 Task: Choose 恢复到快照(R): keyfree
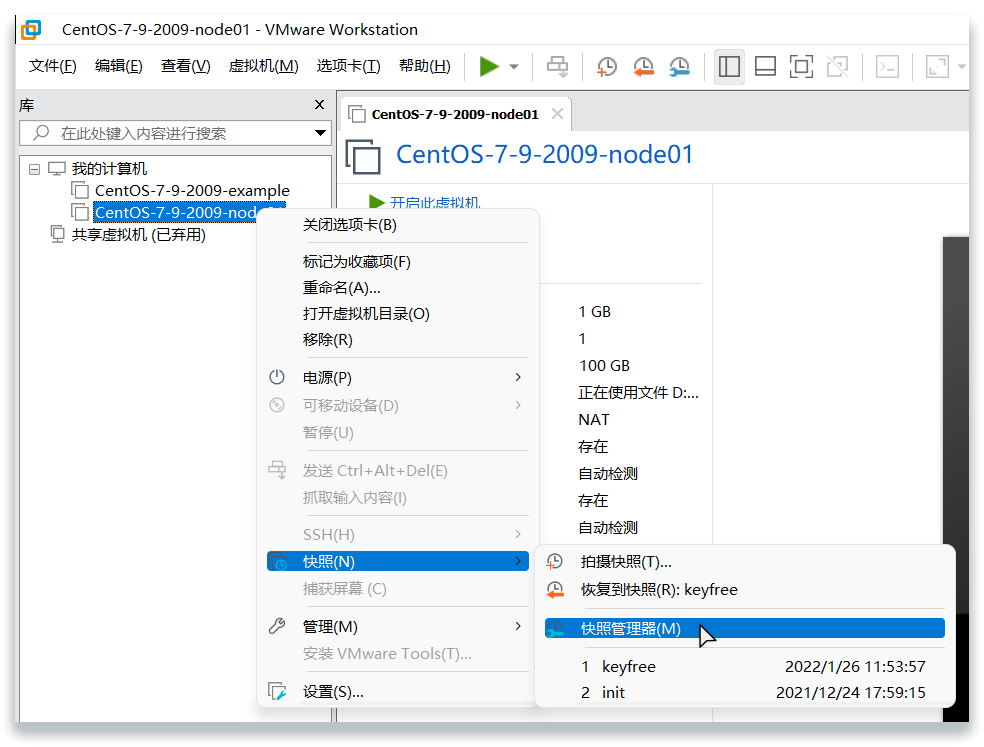tap(745, 590)
